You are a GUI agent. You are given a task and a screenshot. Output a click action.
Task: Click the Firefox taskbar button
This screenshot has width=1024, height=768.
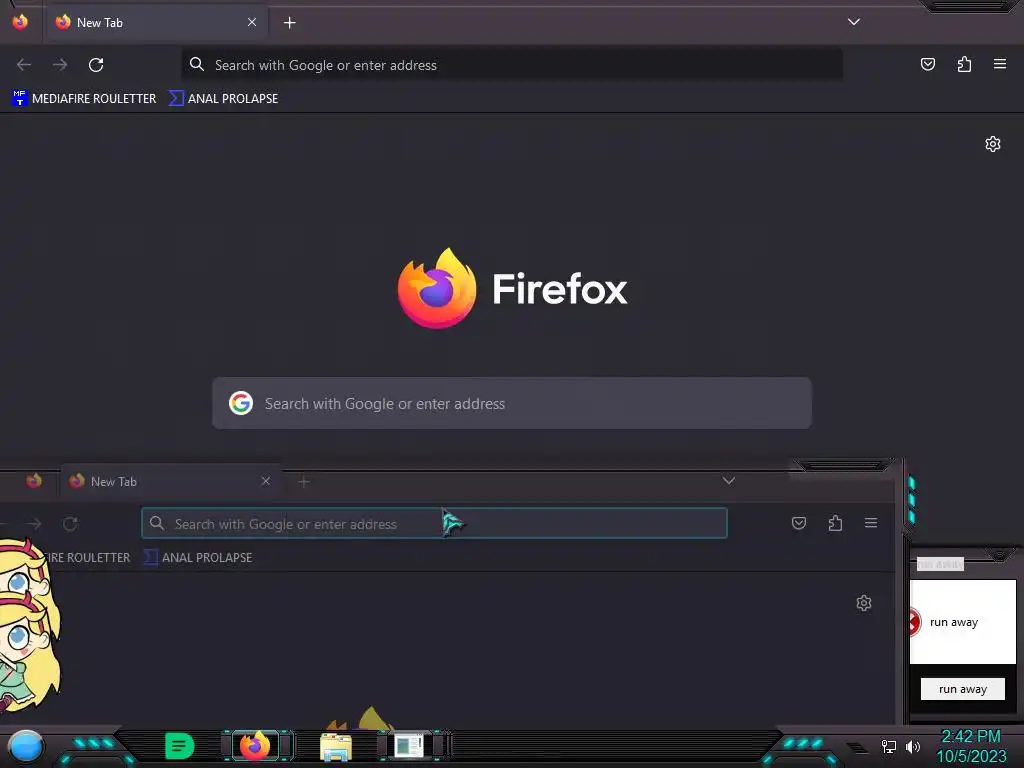pos(255,745)
